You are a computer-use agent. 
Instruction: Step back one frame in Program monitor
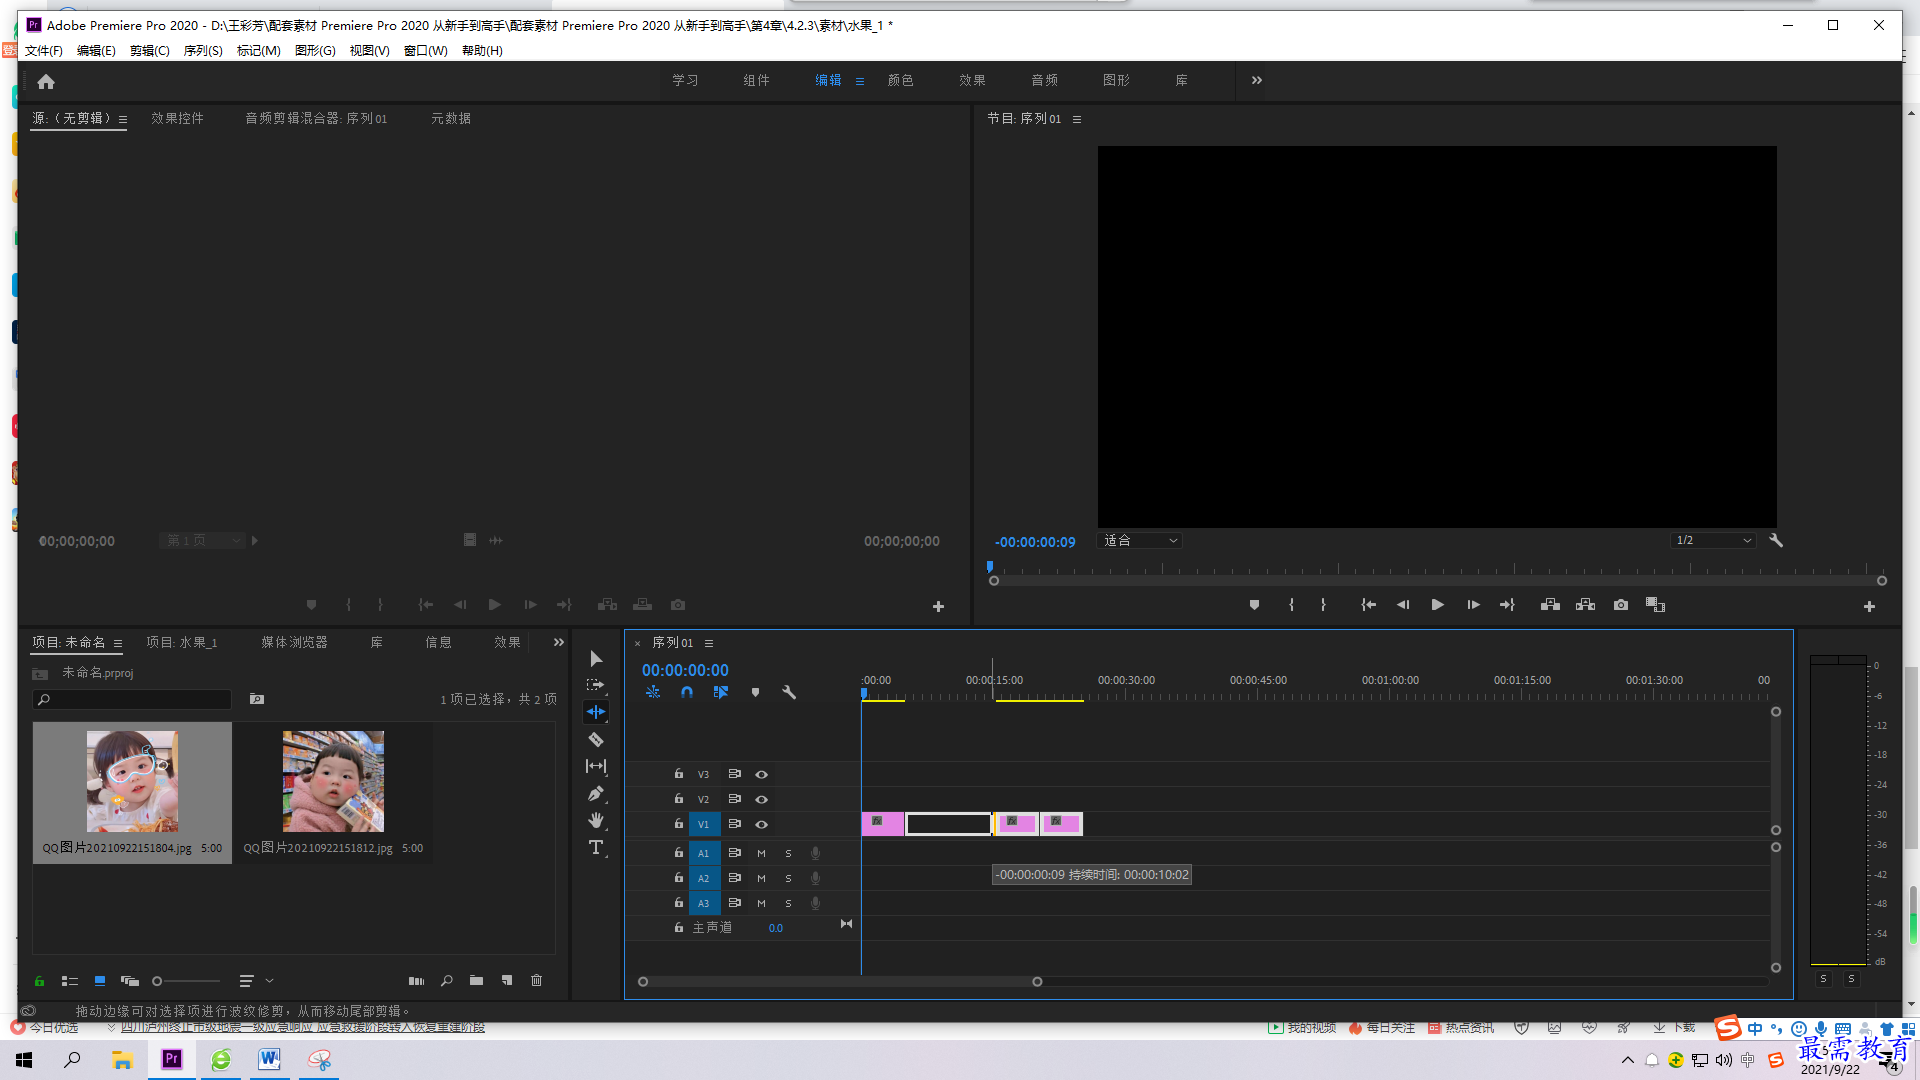1402,605
